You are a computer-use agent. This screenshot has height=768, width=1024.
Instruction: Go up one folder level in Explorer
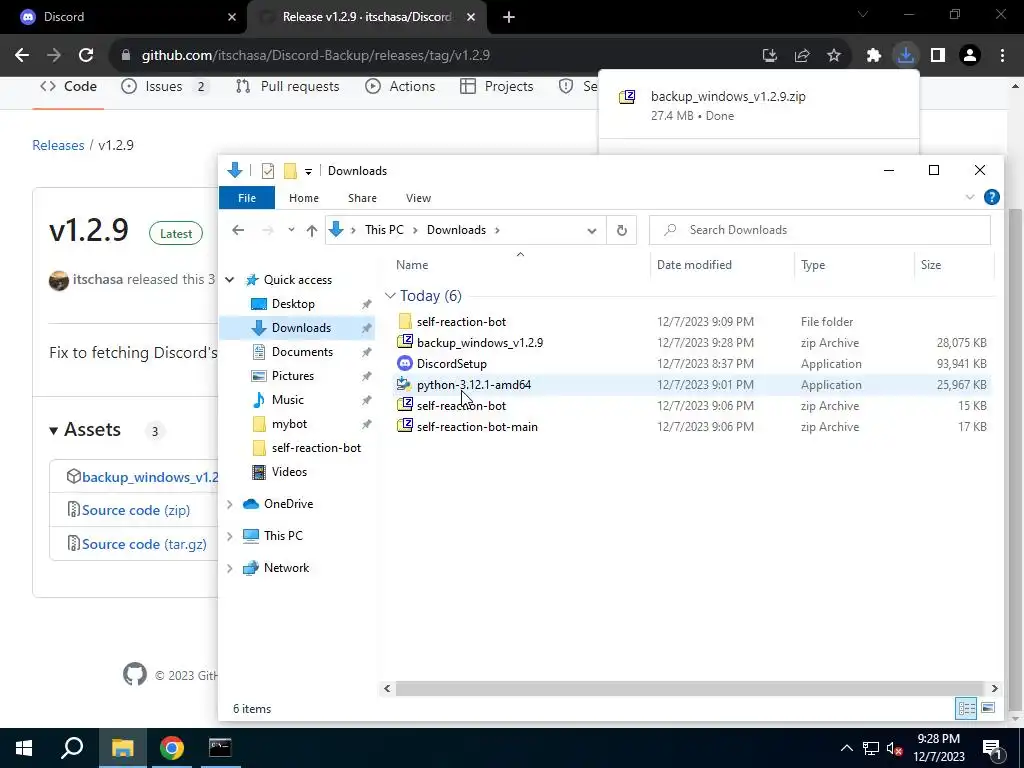coord(312,231)
